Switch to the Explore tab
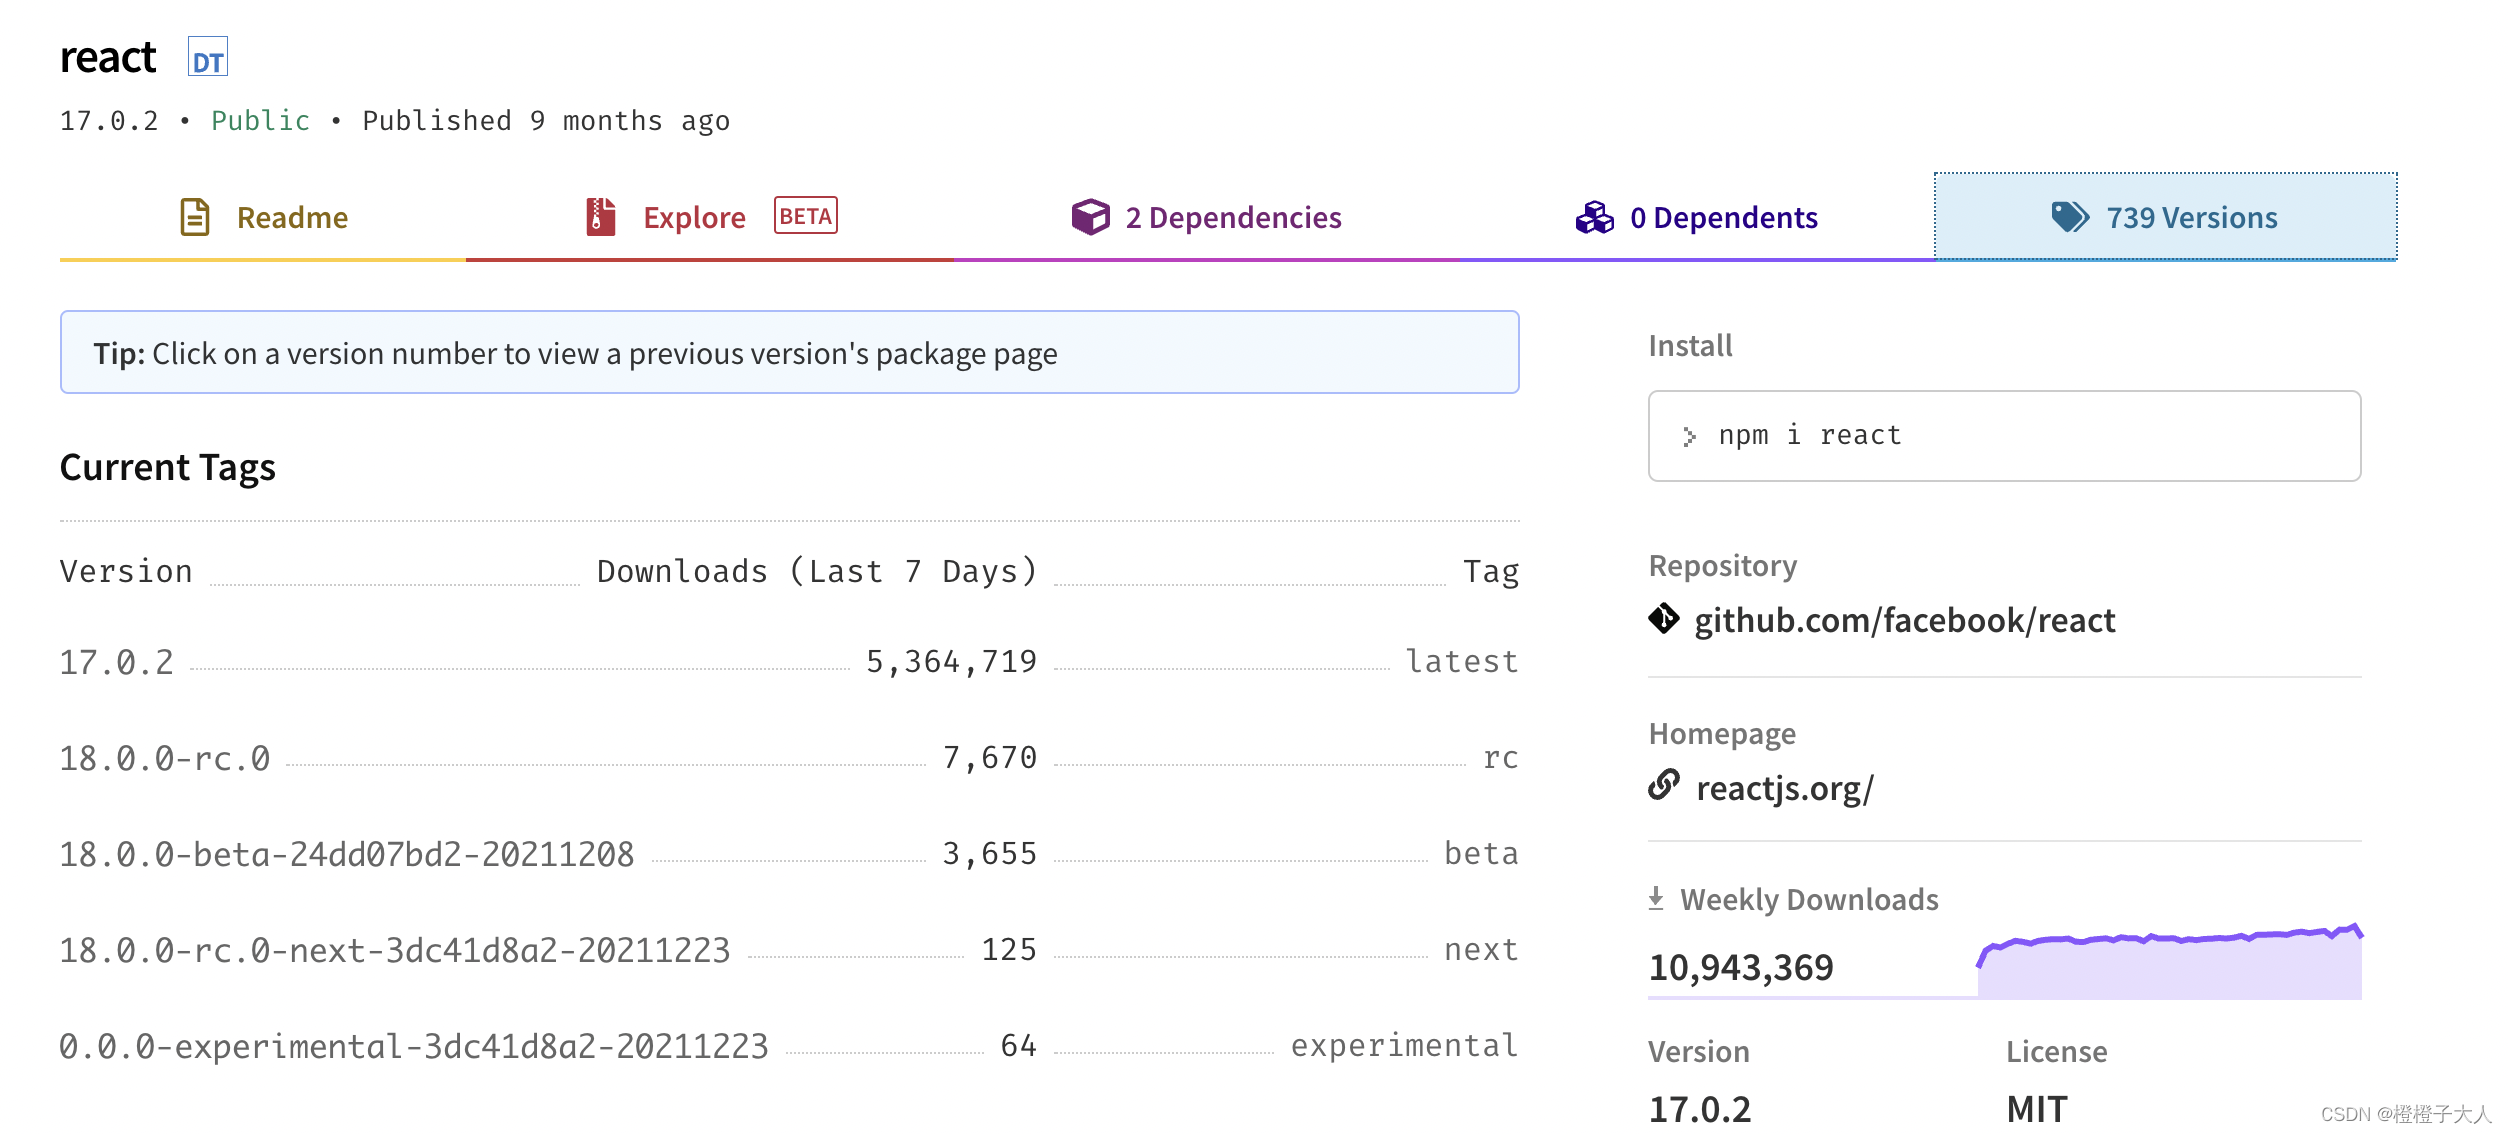The height and width of the screenshot is (1134, 2508). [x=710, y=217]
